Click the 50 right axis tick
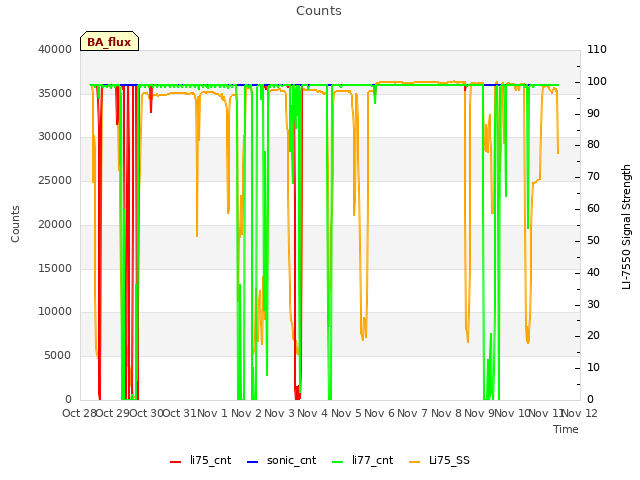The image size is (640, 480). (593, 240)
